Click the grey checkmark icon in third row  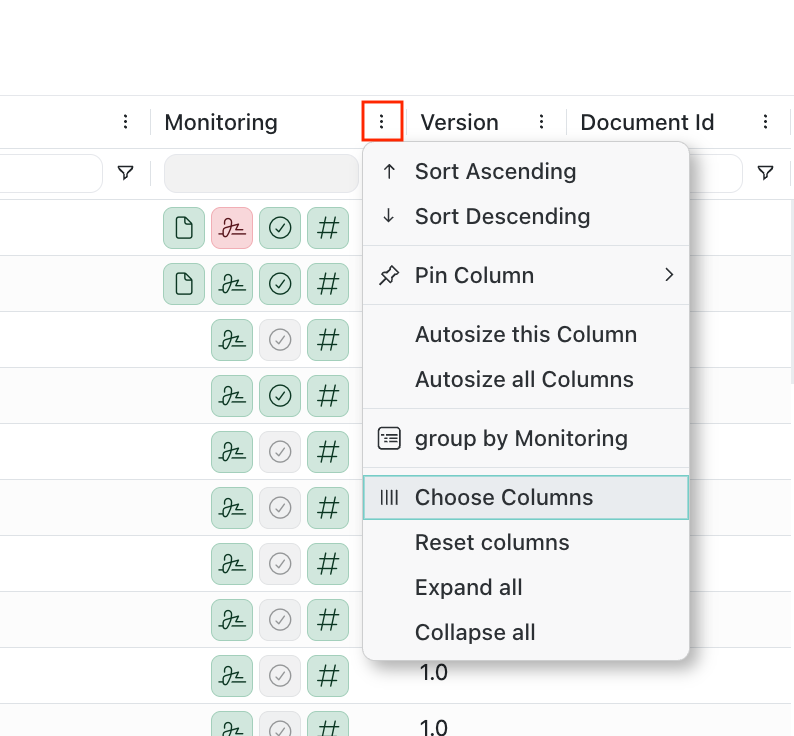tap(280, 340)
